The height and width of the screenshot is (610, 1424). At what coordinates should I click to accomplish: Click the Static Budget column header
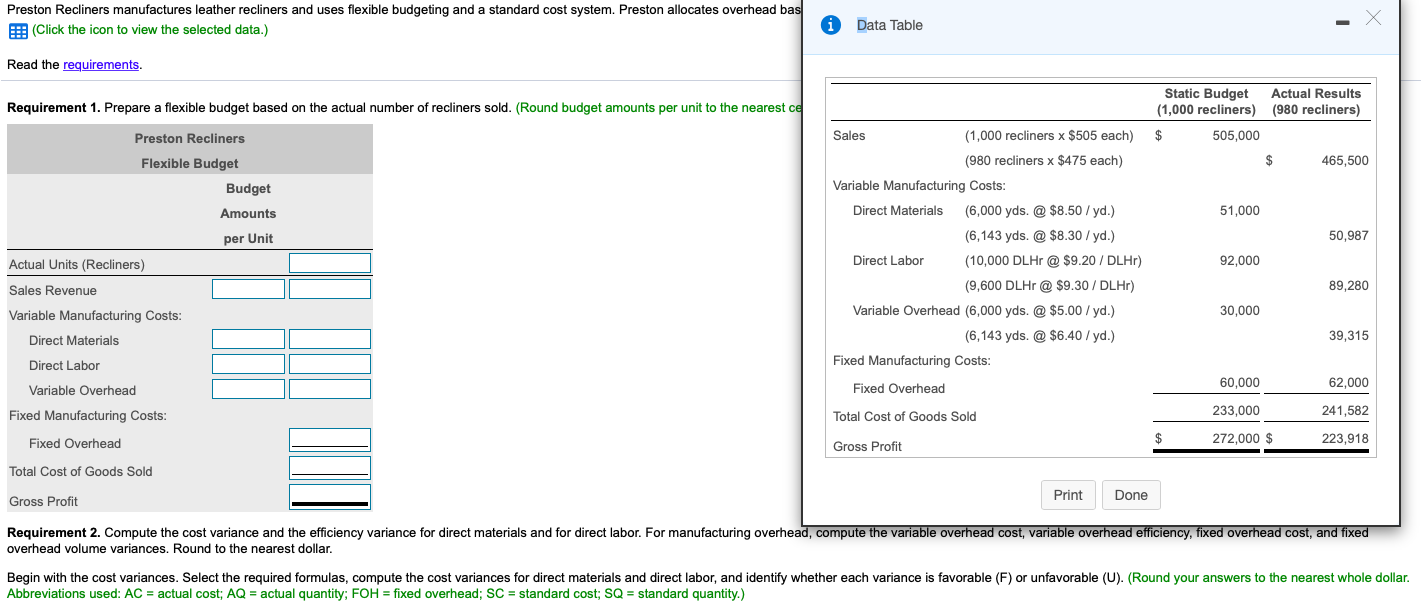point(1206,101)
